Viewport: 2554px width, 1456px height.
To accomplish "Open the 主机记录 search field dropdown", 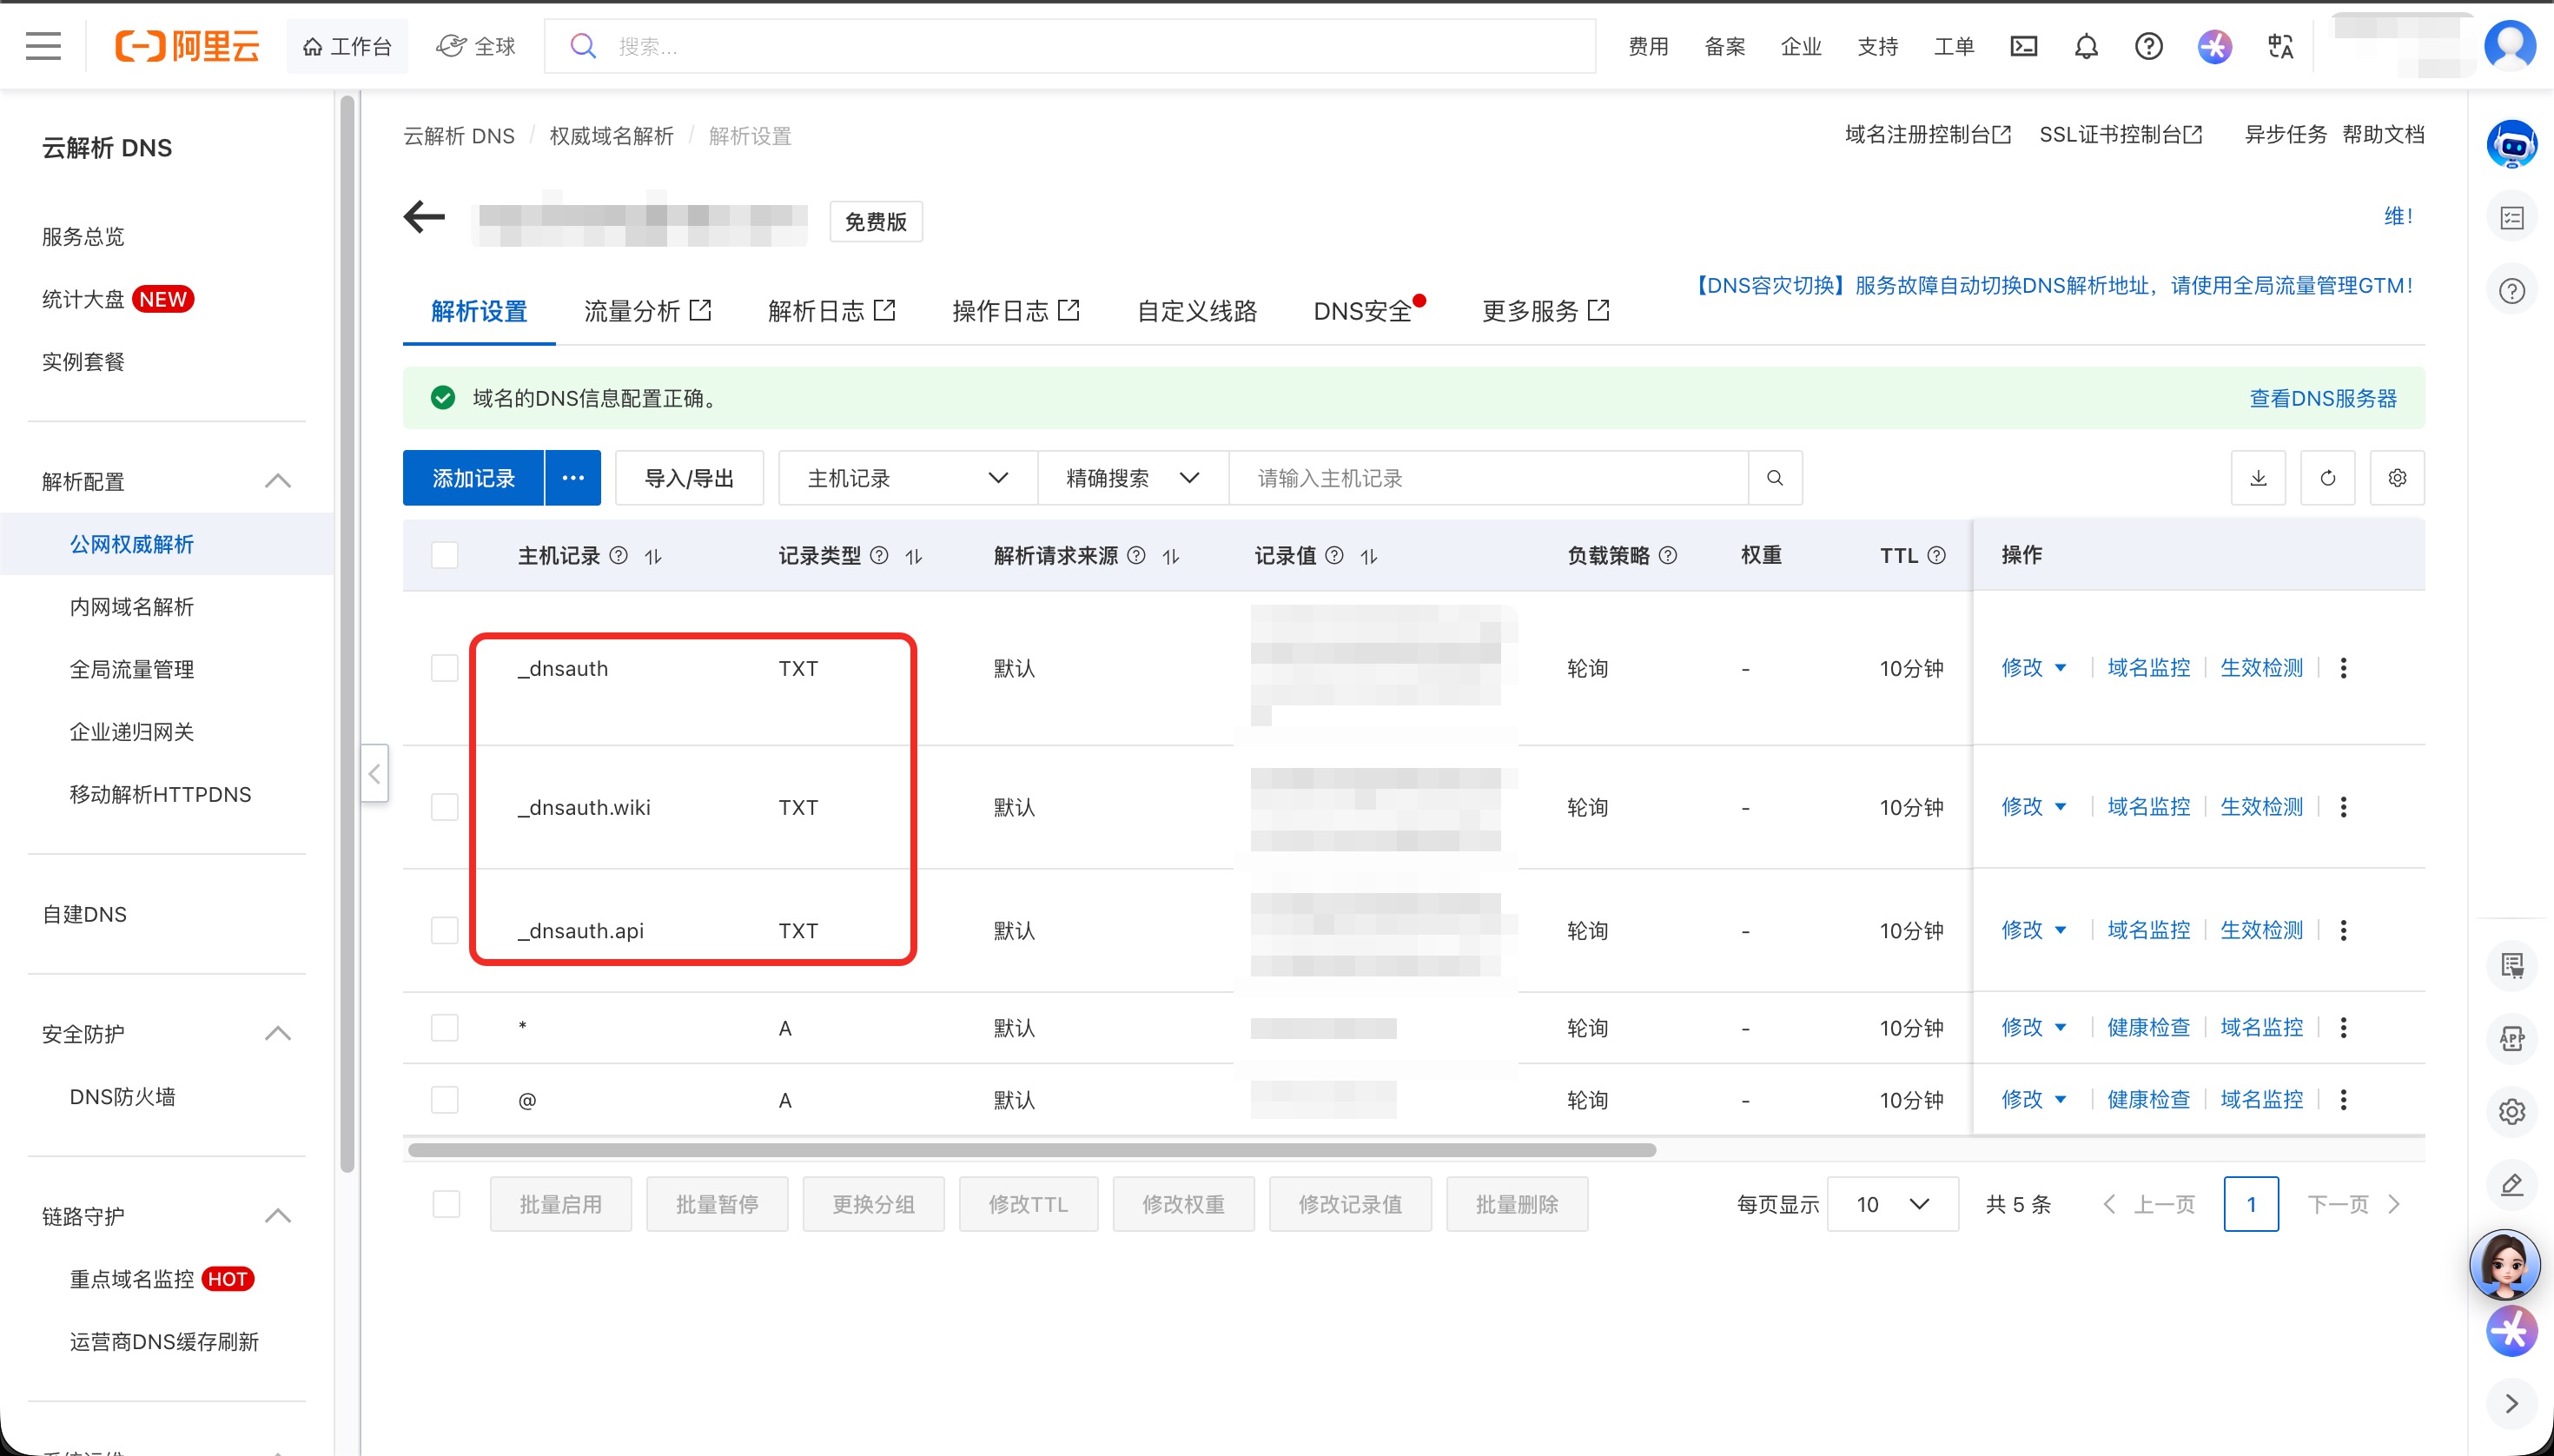I will [907, 478].
